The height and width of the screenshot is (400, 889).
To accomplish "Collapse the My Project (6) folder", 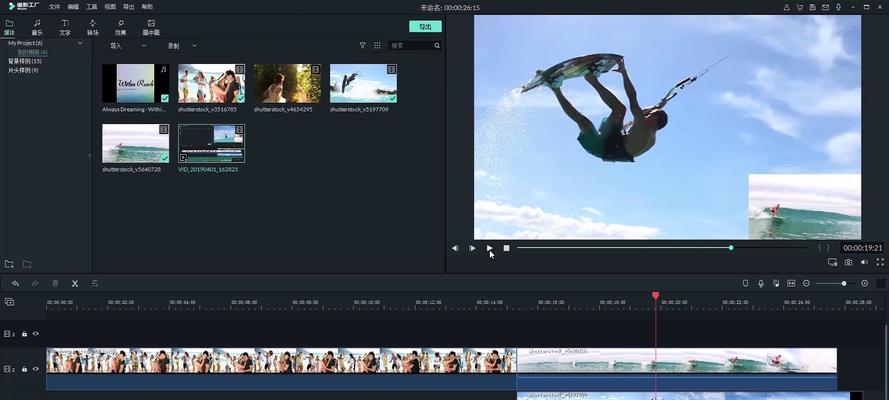I will coord(80,43).
